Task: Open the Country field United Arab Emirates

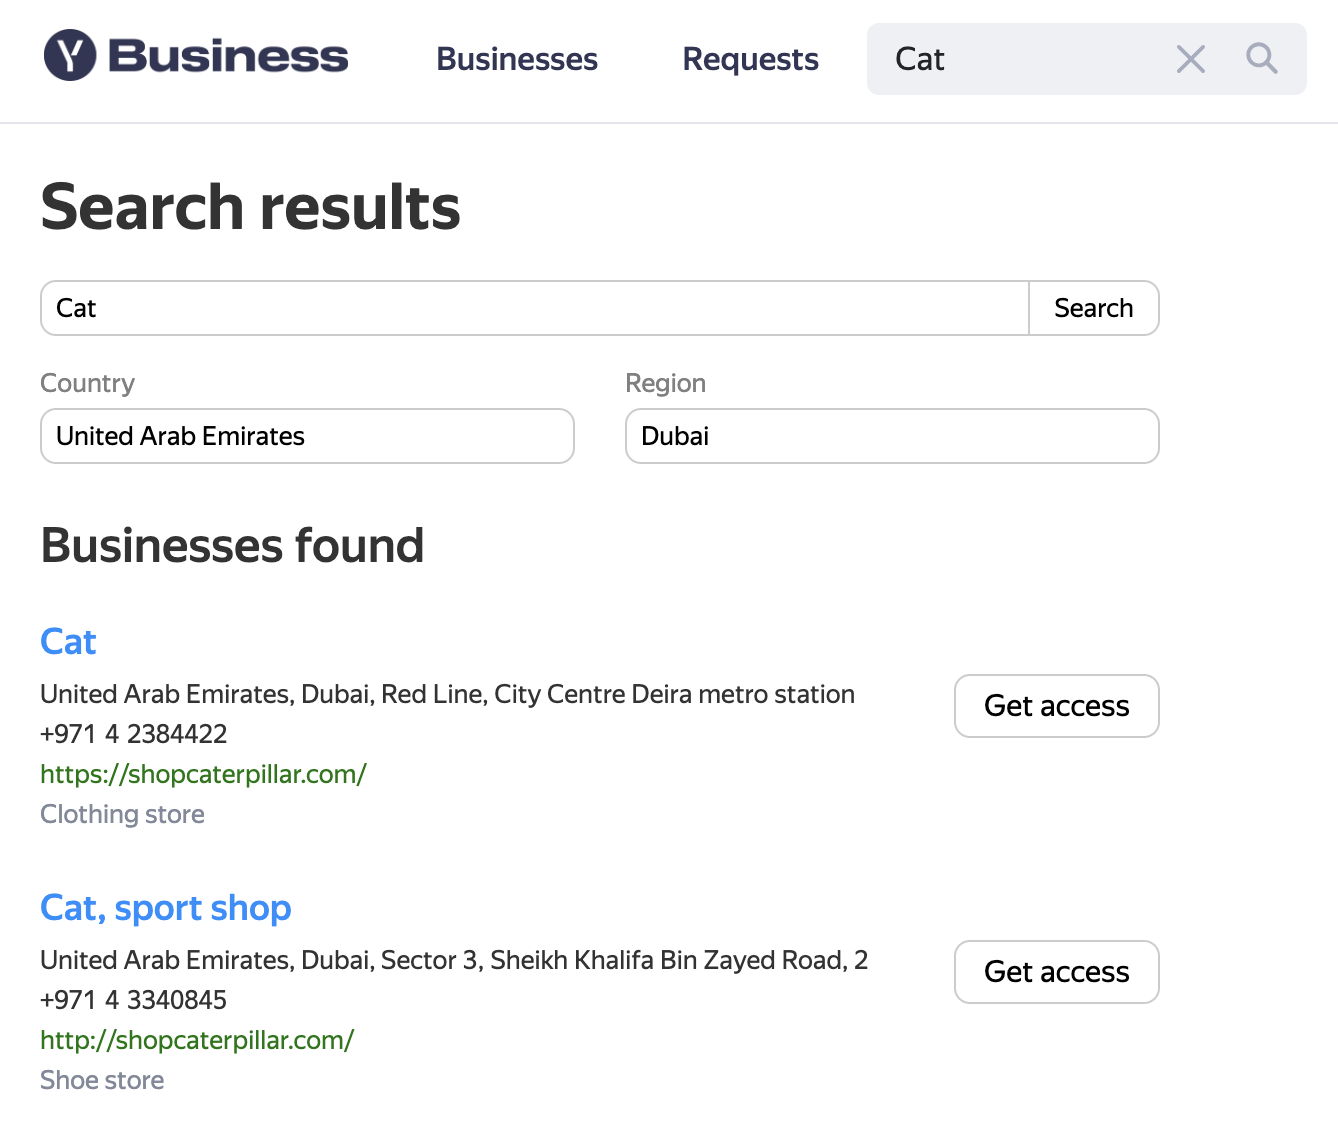Action: (307, 436)
